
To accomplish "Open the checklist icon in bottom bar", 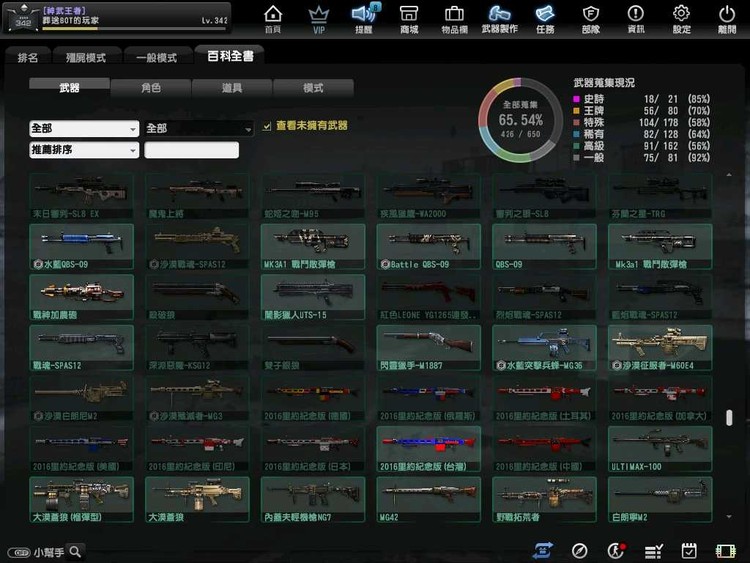I will point(653,552).
